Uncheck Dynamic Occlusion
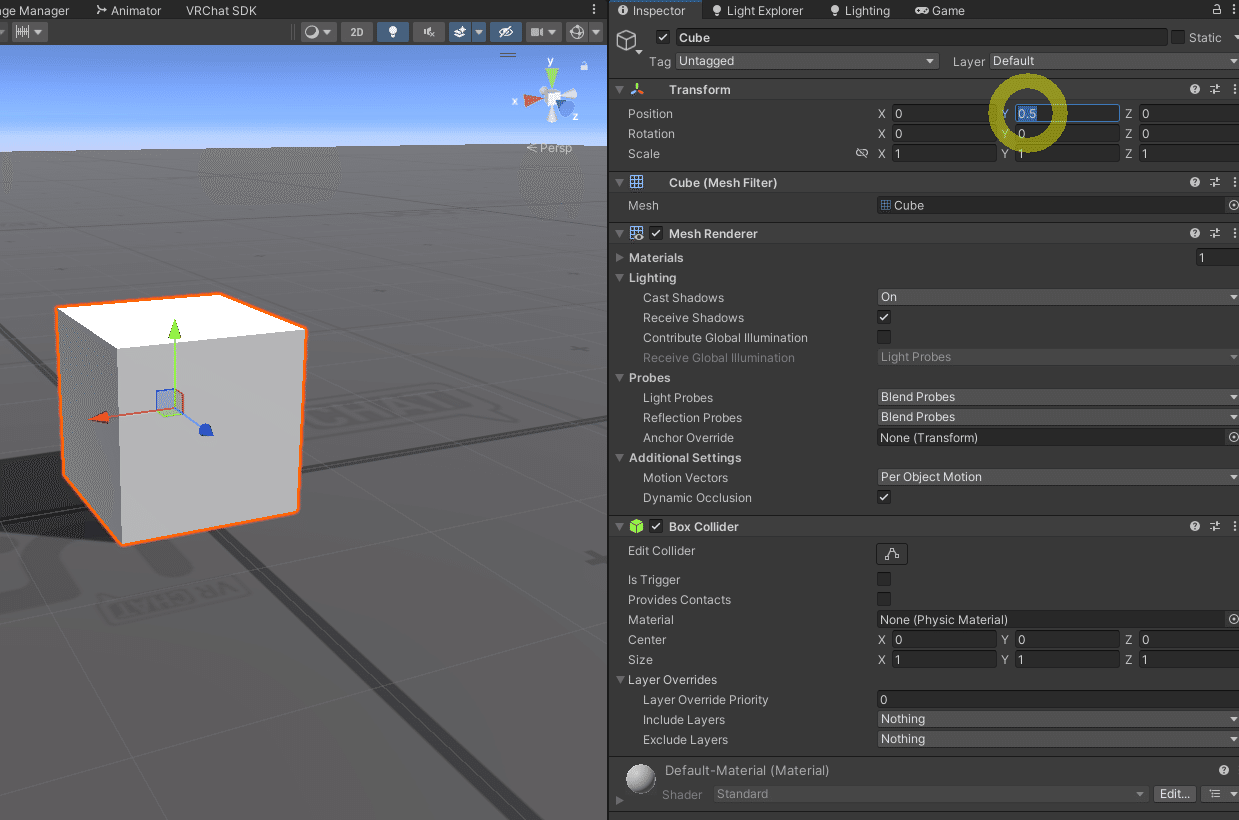Image resolution: width=1239 pixels, height=820 pixels. [884, 497]
